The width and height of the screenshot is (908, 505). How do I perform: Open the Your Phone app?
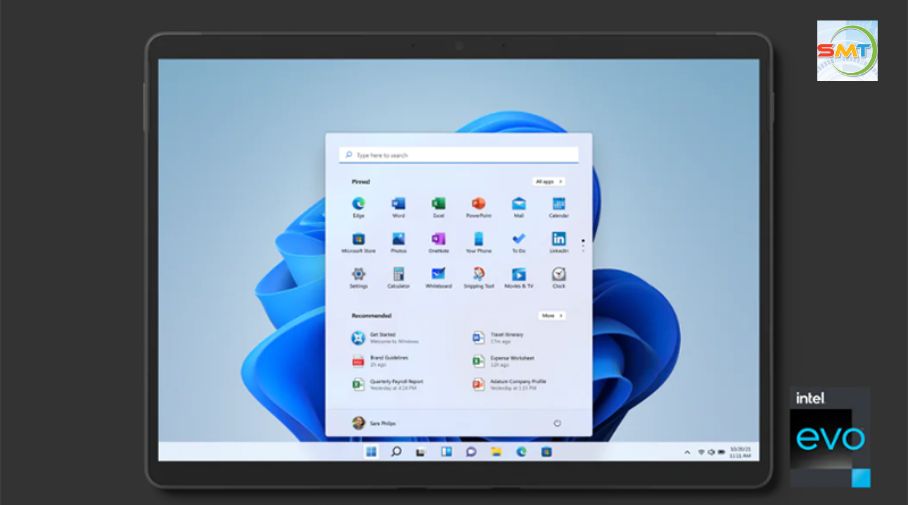pyautogui.click(x=478, y=242)
